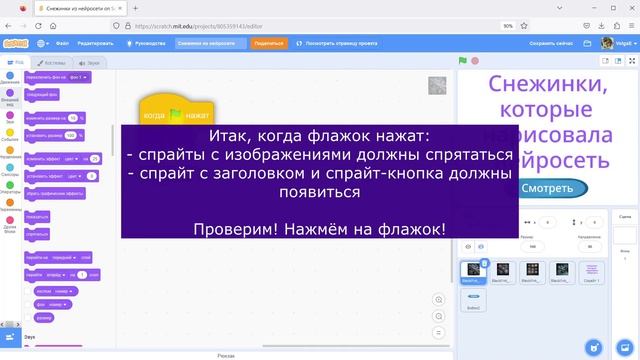Image resolution: width=640 pixels, height=360 pixels.
Task: Click the blocks palette vertical scrollbar
Action: point(113,140)
